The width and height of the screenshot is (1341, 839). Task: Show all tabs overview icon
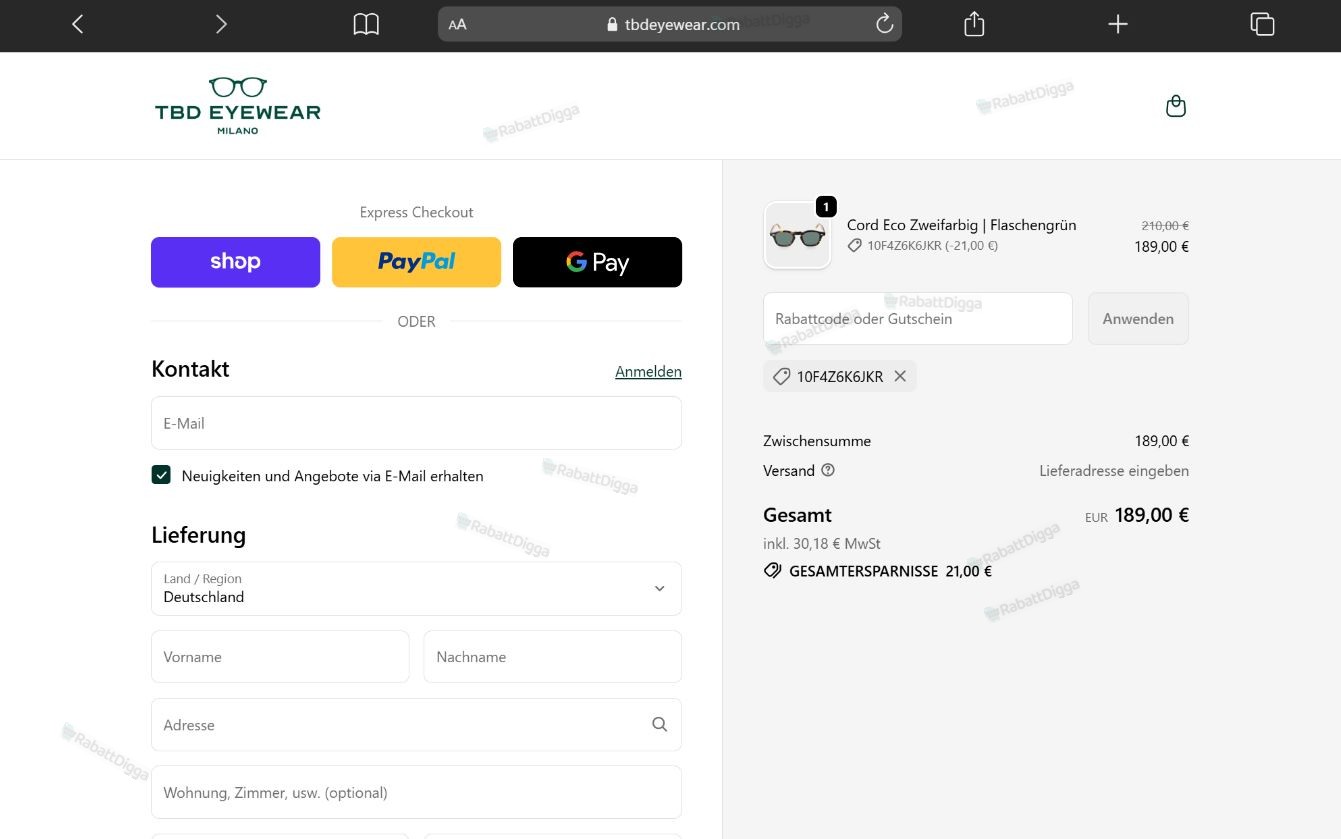pyautogui.click(x=1262, y=24)
